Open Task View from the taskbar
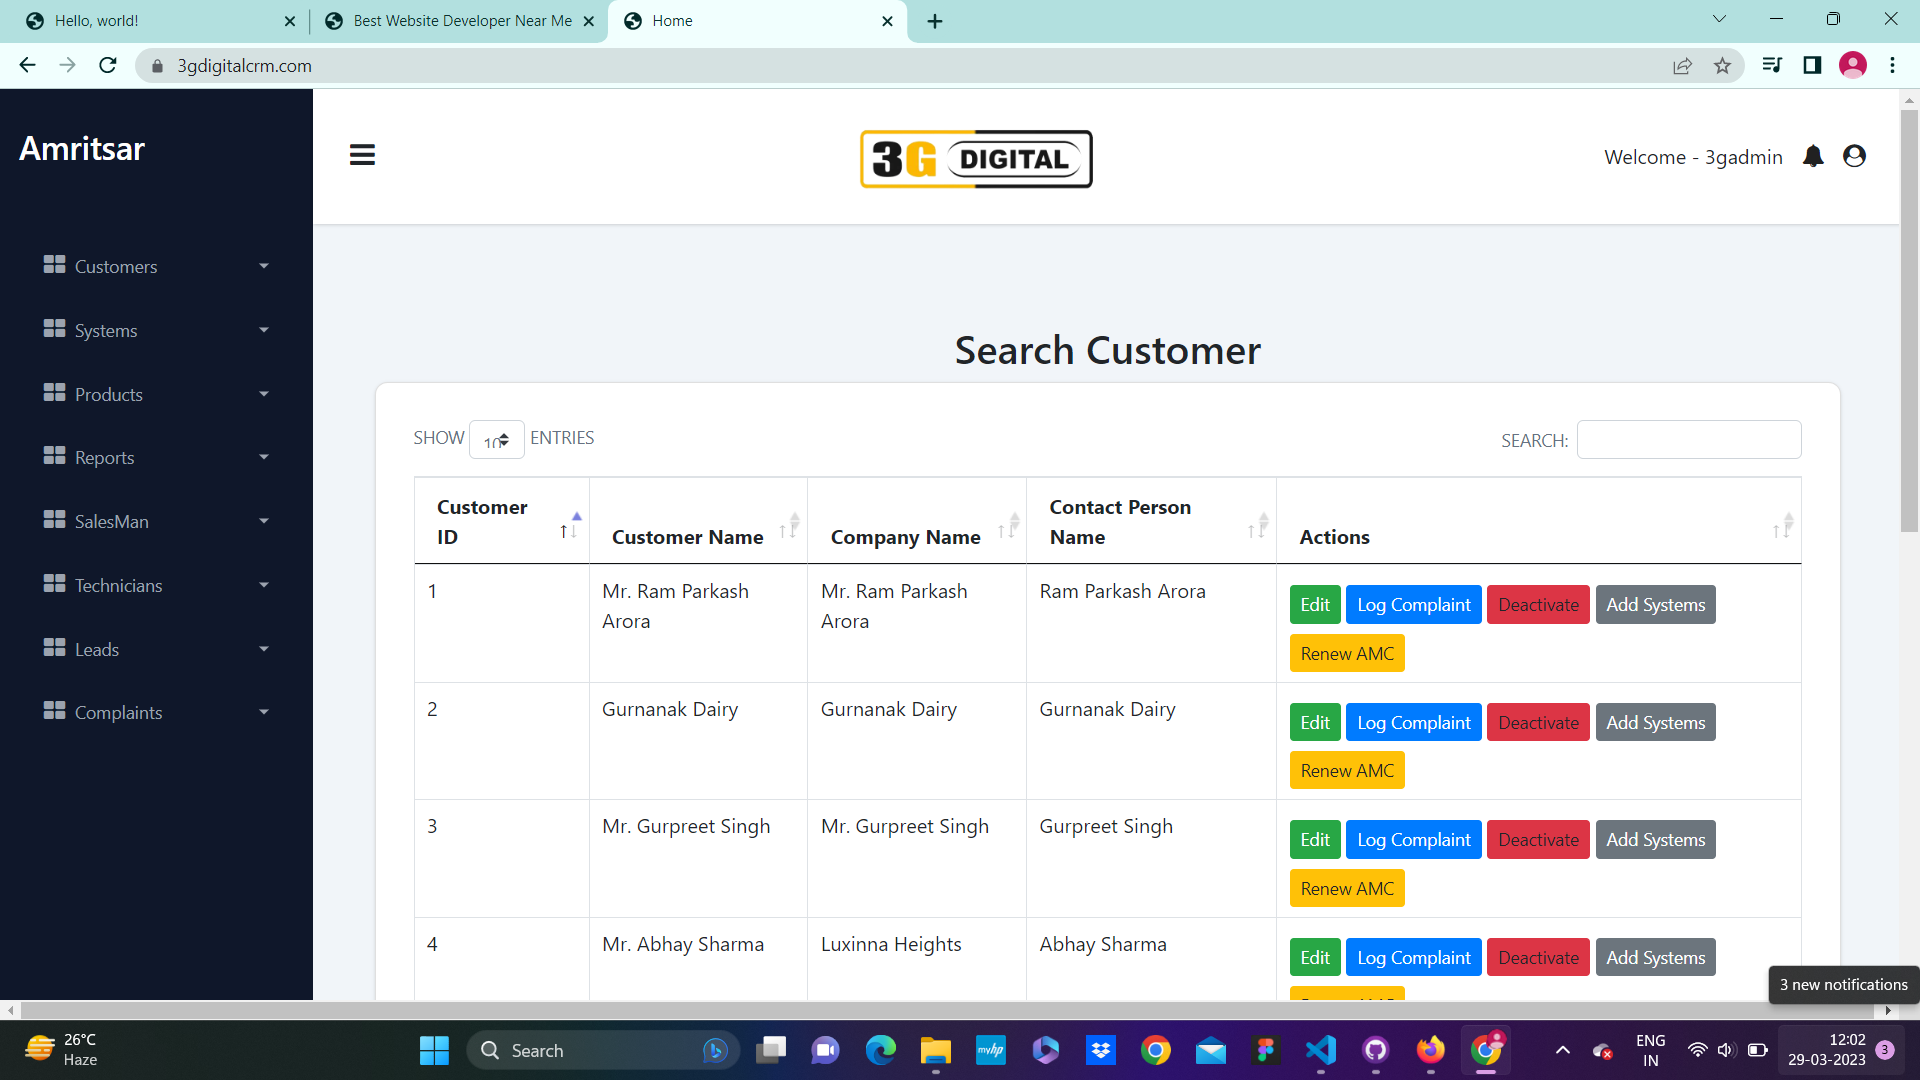 click(x=771, y=1050)
